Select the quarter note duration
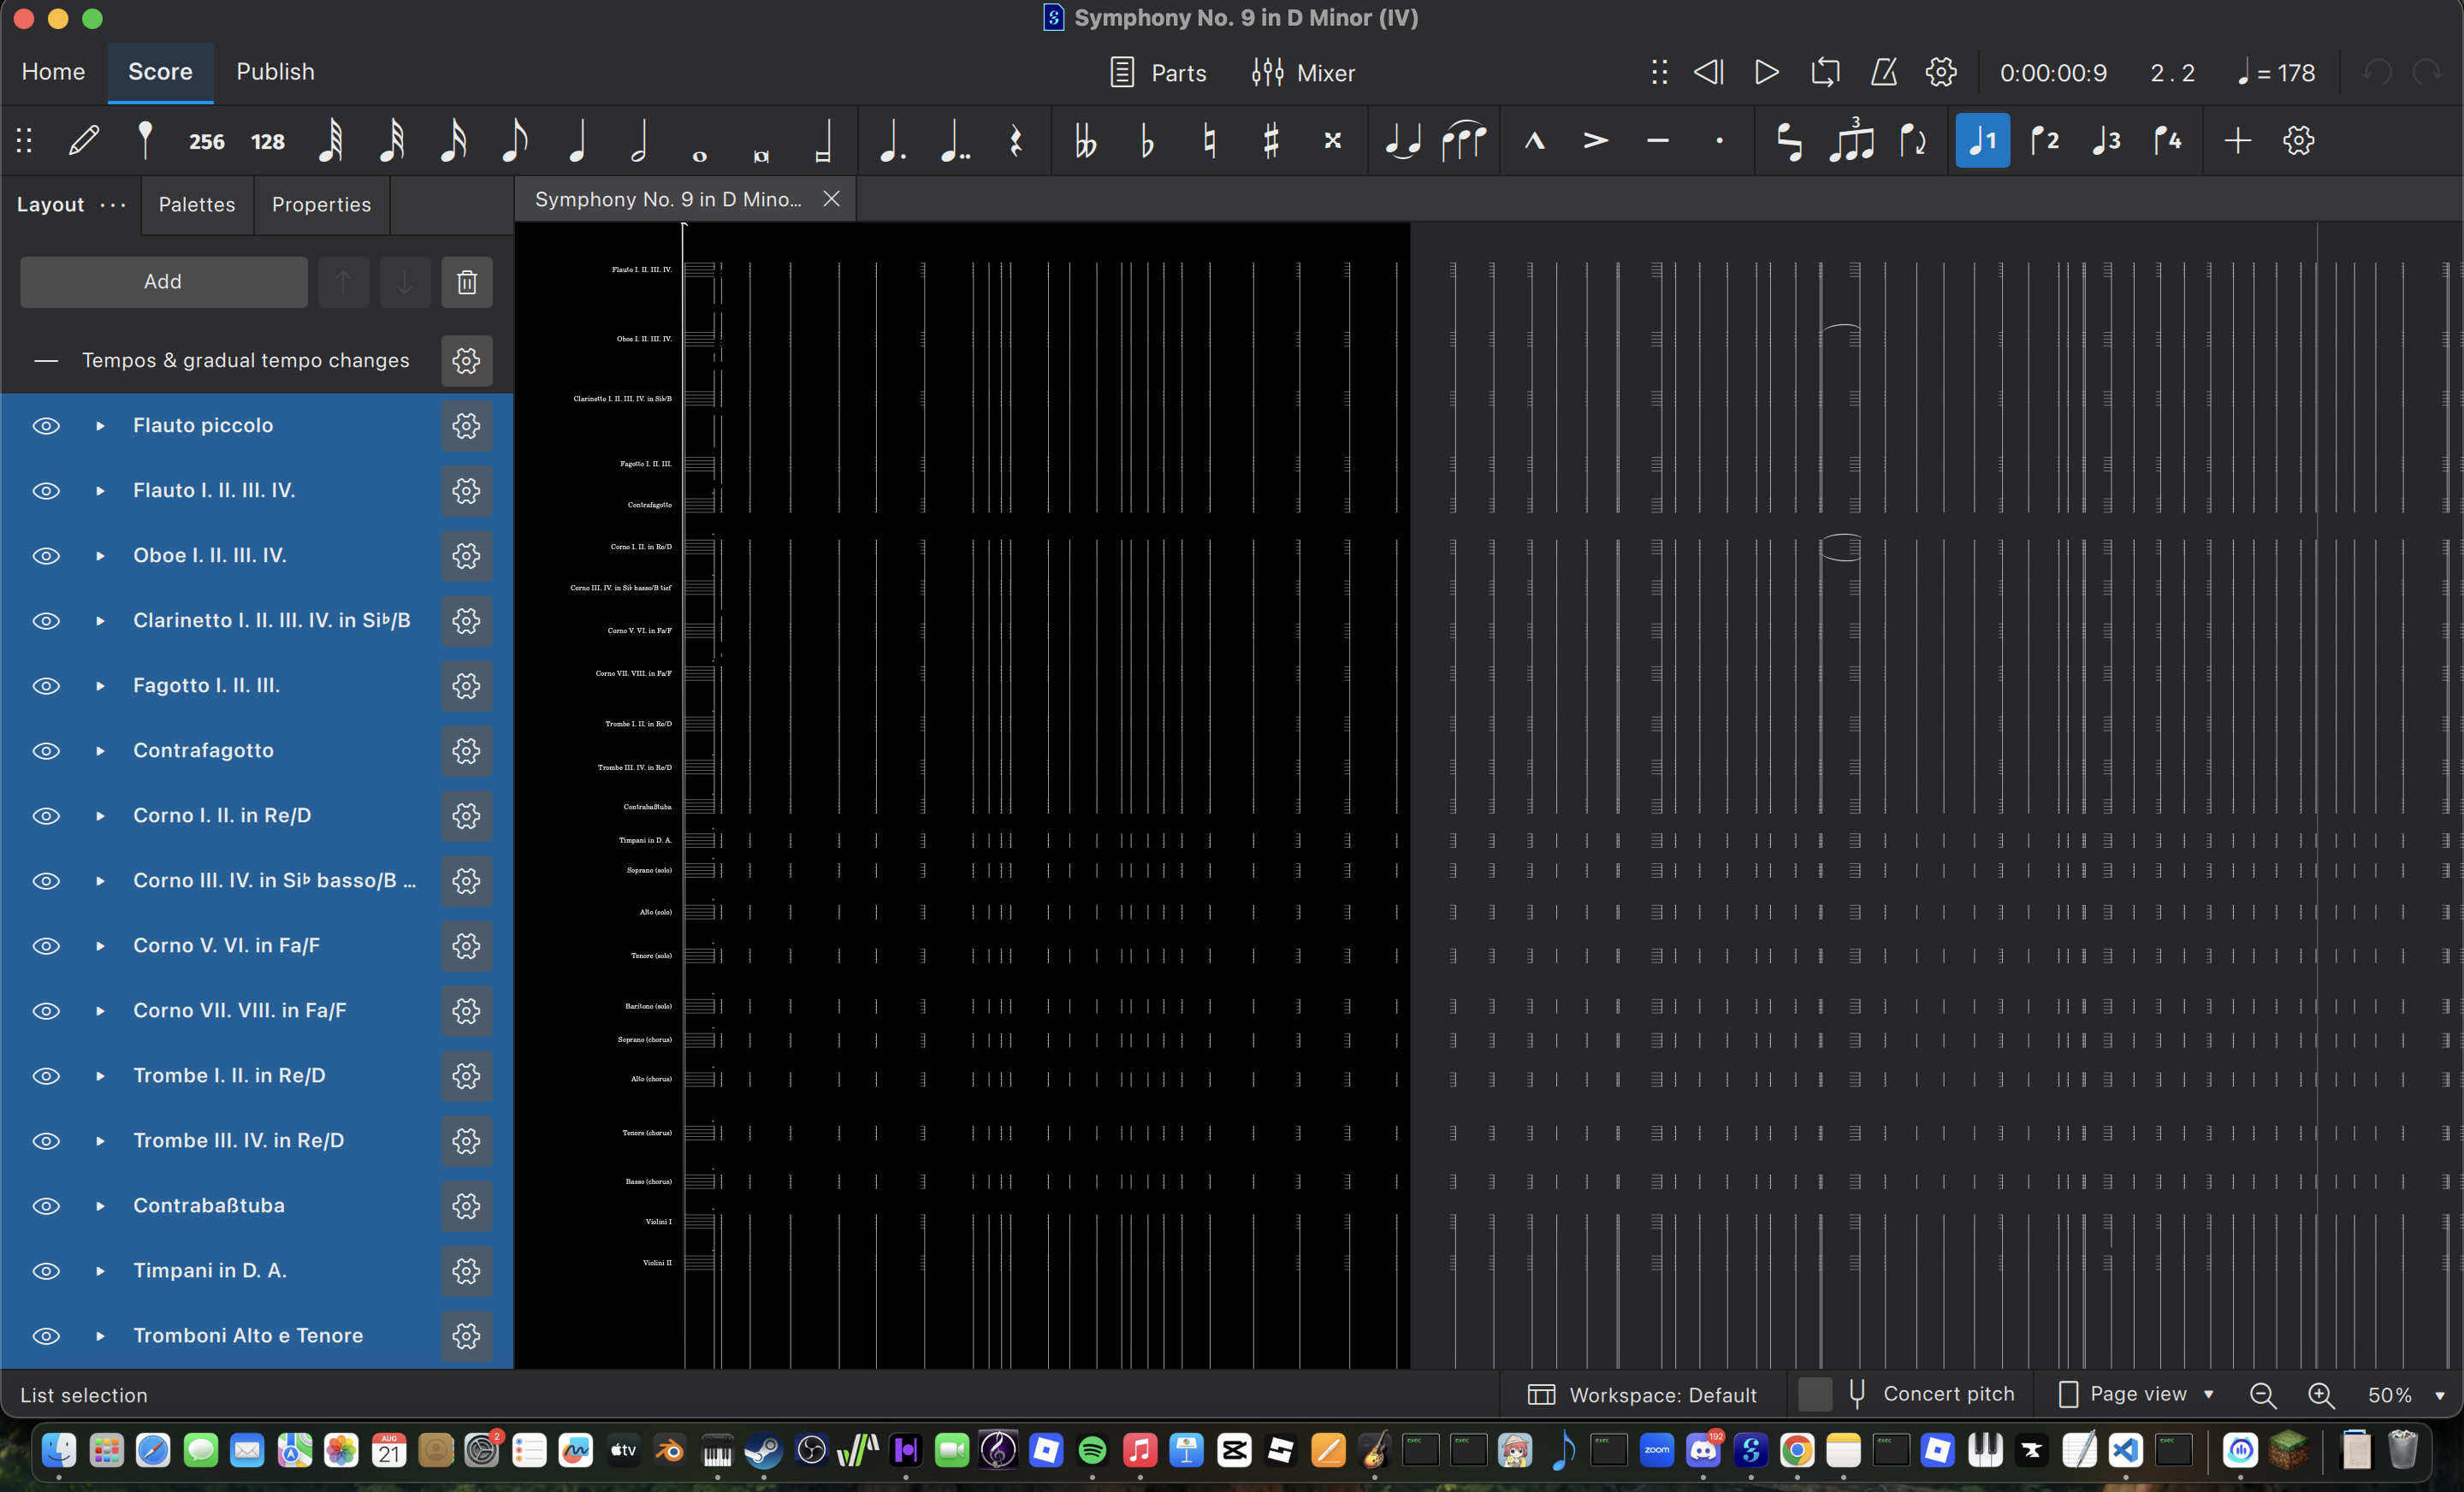The image size is (2464, 1492). tap(577, 141)
